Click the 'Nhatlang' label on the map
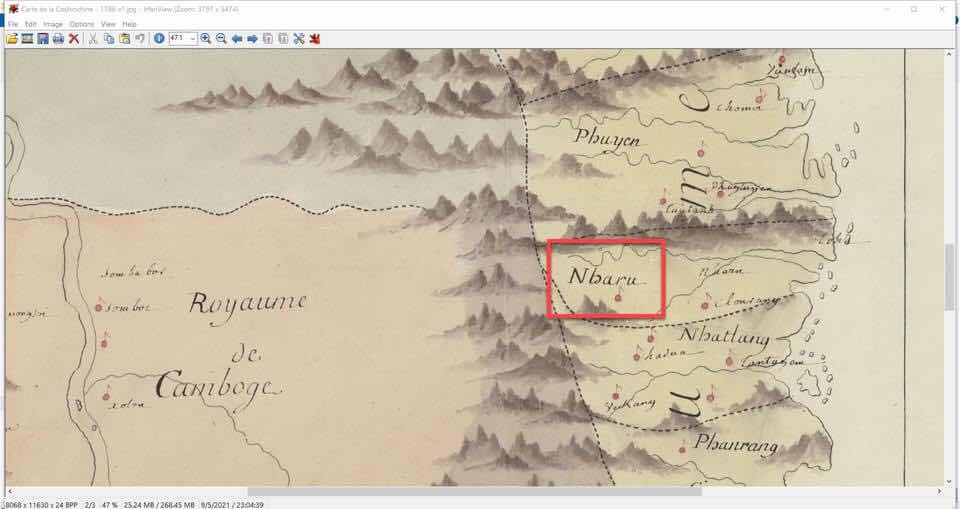960x509 pixels. 724,336
